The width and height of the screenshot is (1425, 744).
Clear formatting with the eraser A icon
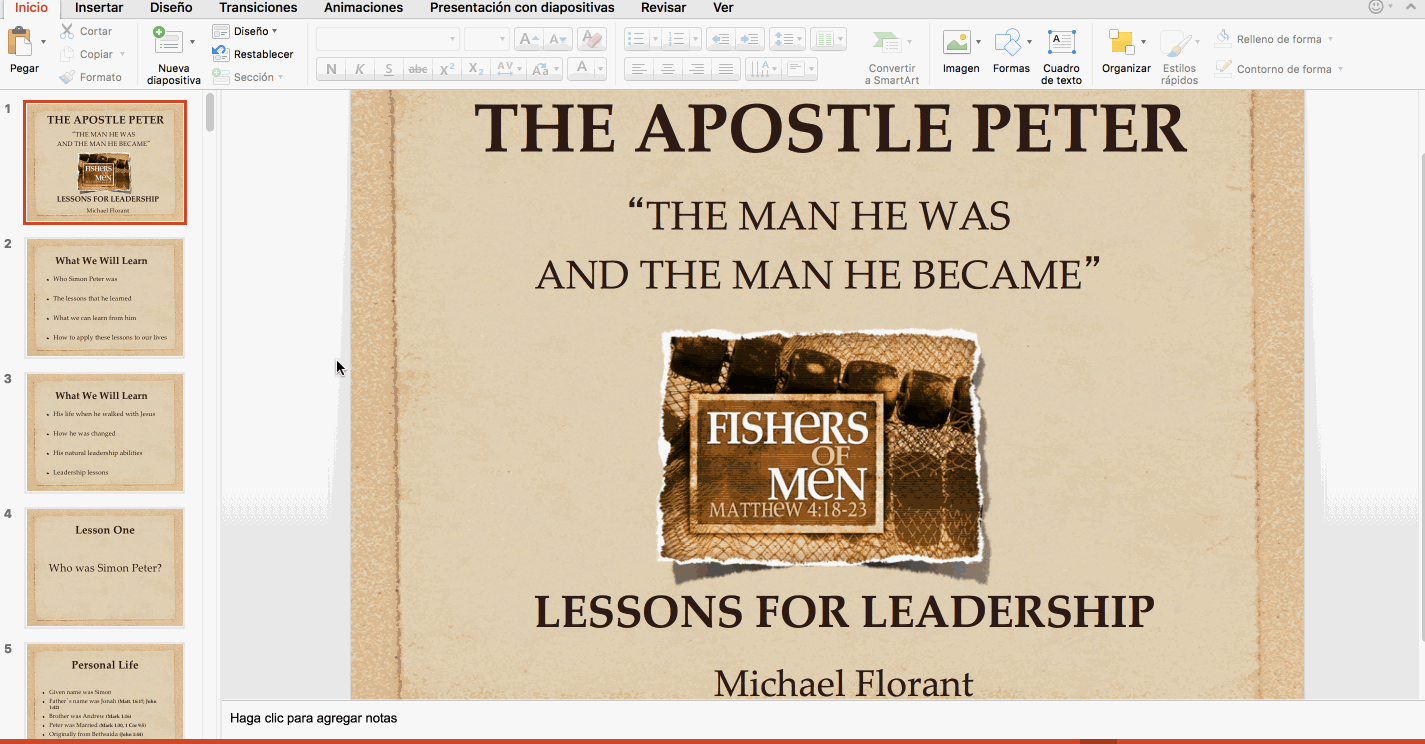[x=592, y=40]
